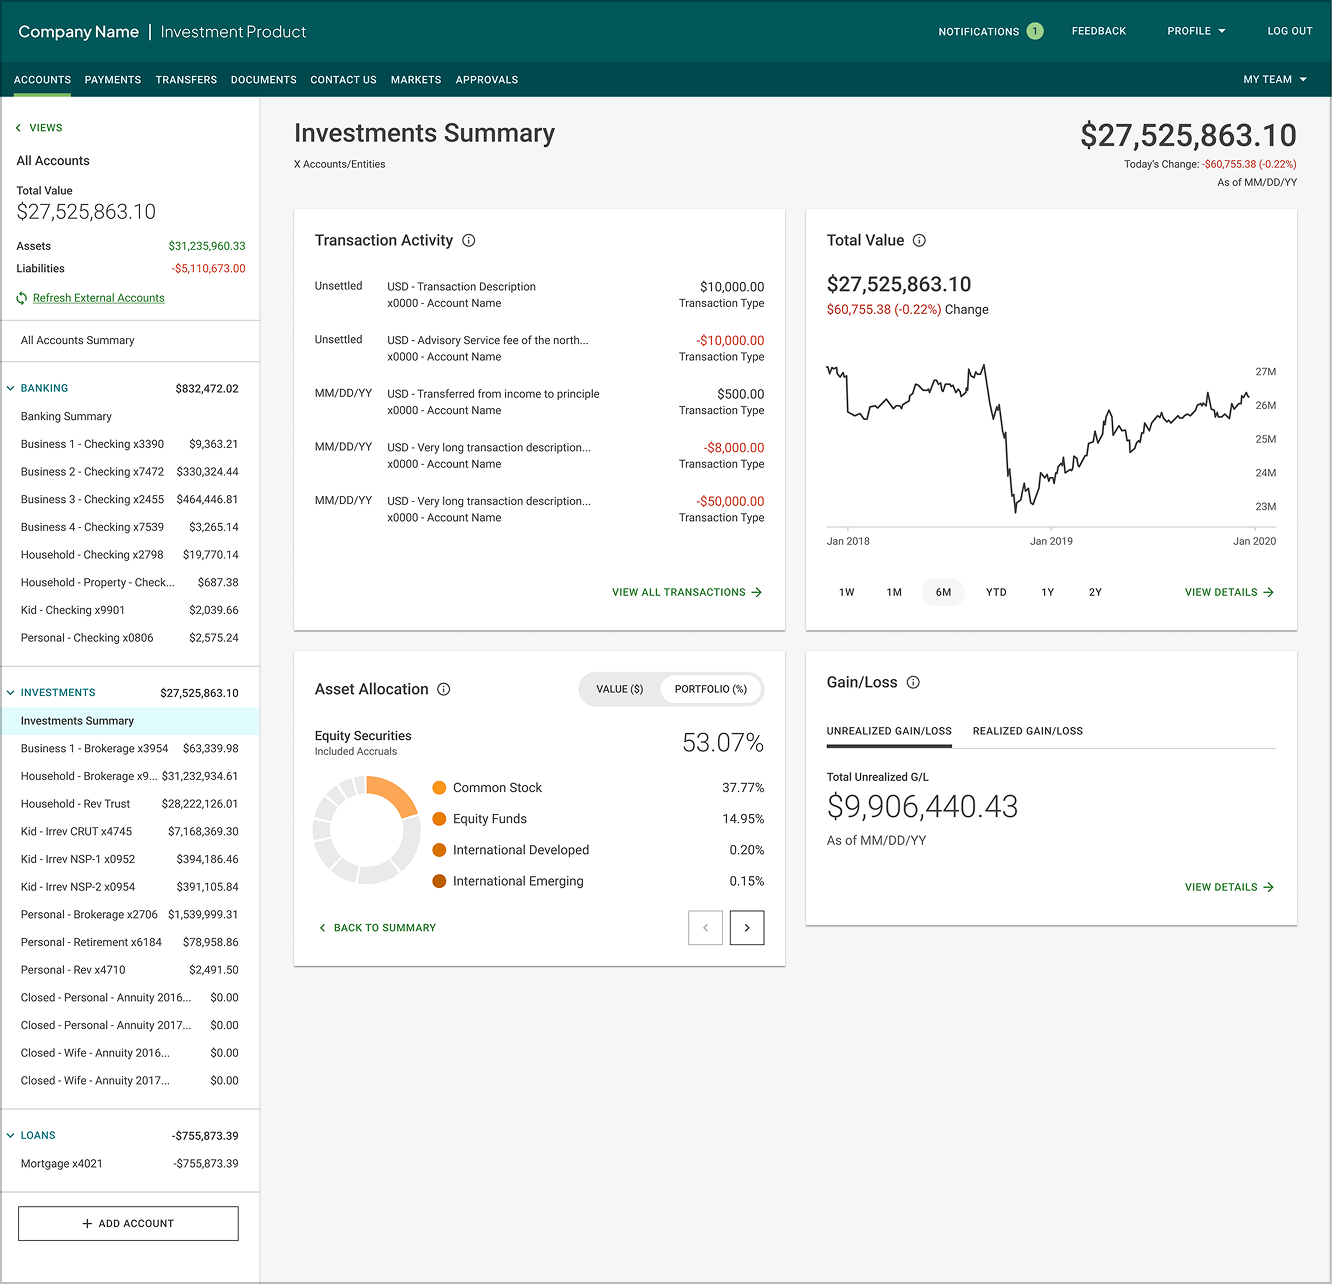The image size is (1332, 1284).
Task: Switch to Realized Gain/Loss tab
Action: [1028, 731]
